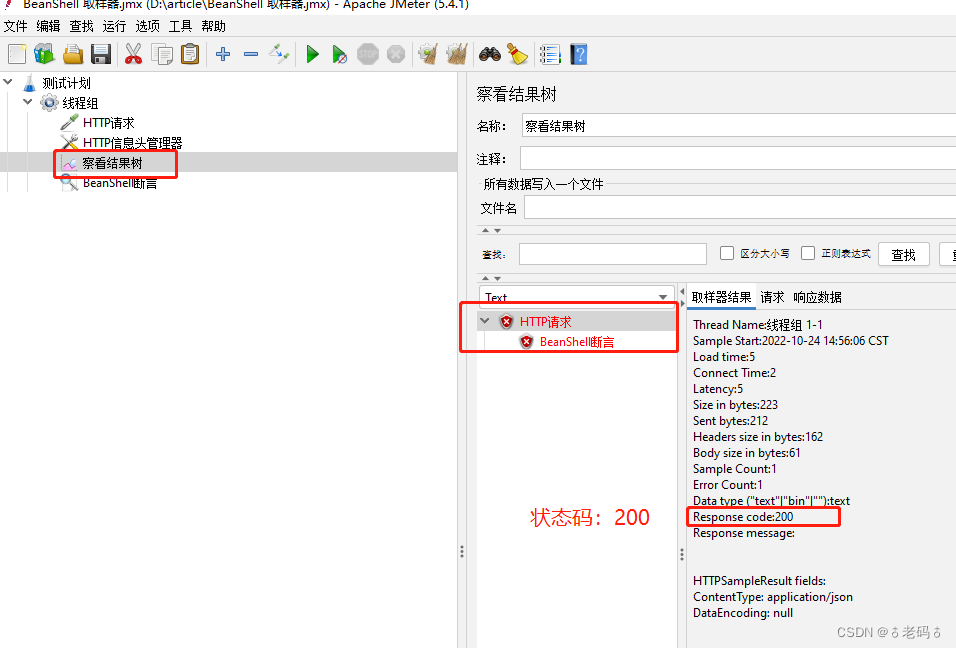The image size is (956, 648).
Task: Start the JMeter test run
Action: pos(312,54)
